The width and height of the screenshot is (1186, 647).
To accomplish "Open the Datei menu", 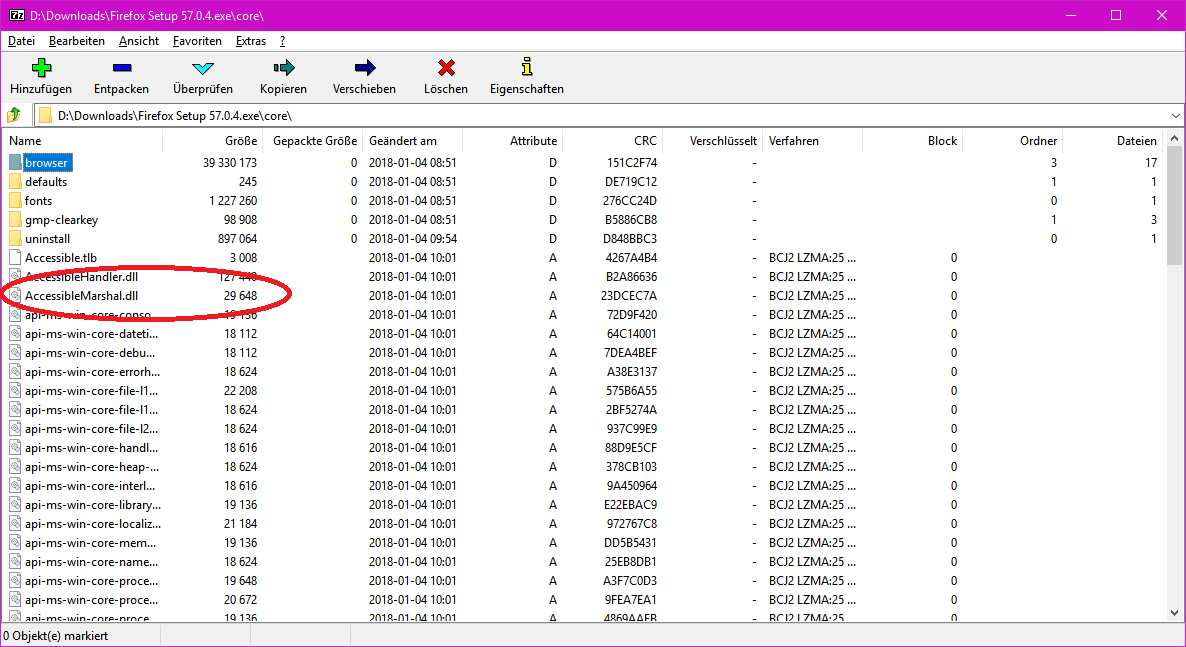I will tap(21, 41).
